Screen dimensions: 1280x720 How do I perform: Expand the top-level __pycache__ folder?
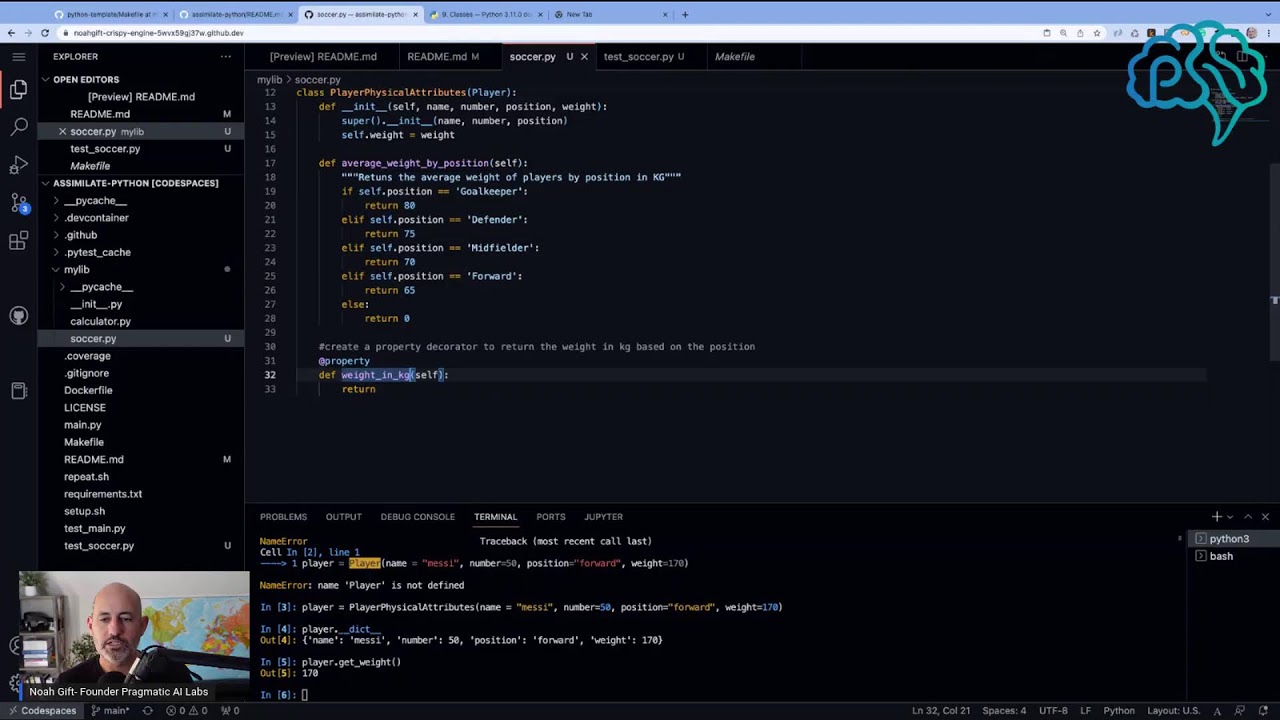(x=95, y=201)
